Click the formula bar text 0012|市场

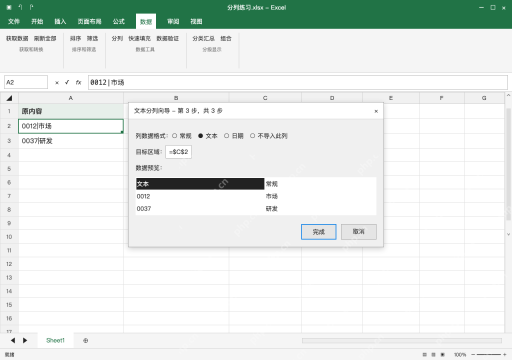tap(107, 82)
